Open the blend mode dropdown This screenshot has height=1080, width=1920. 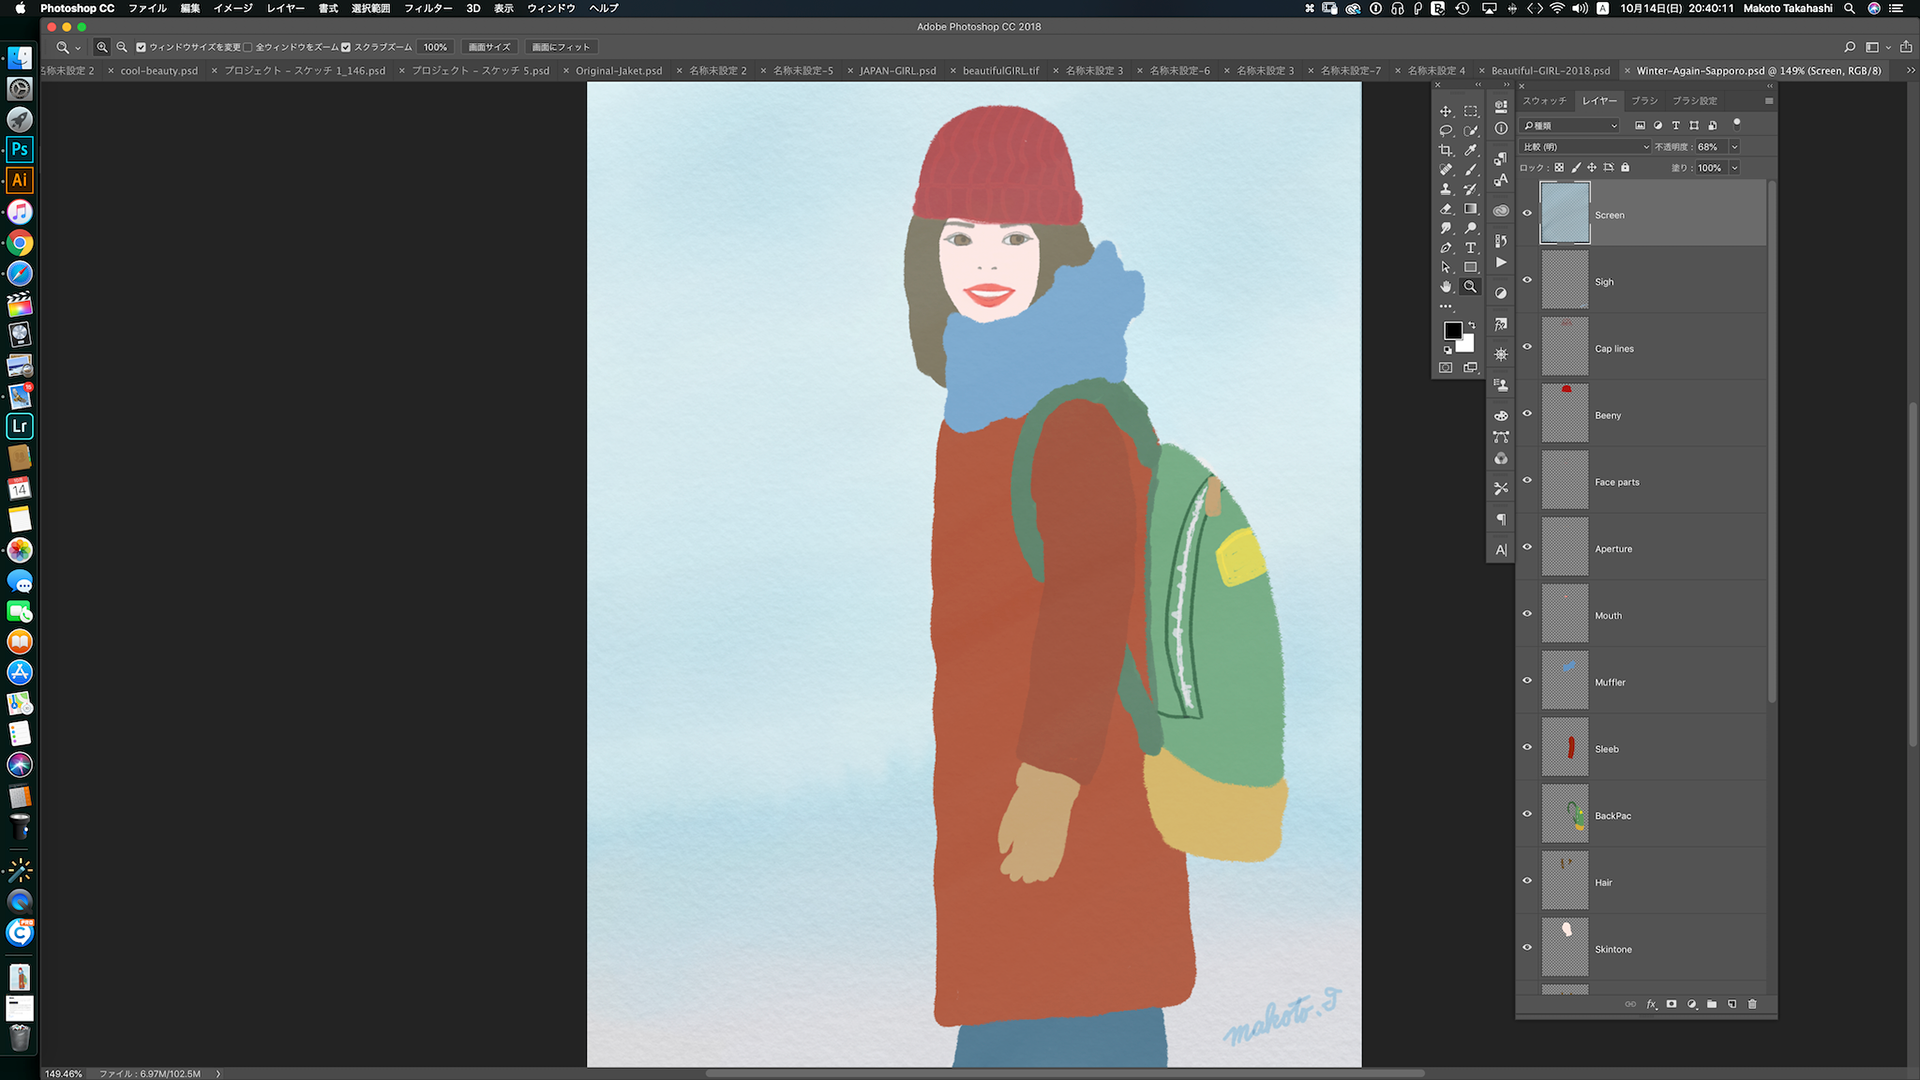tap(1585, 147)
